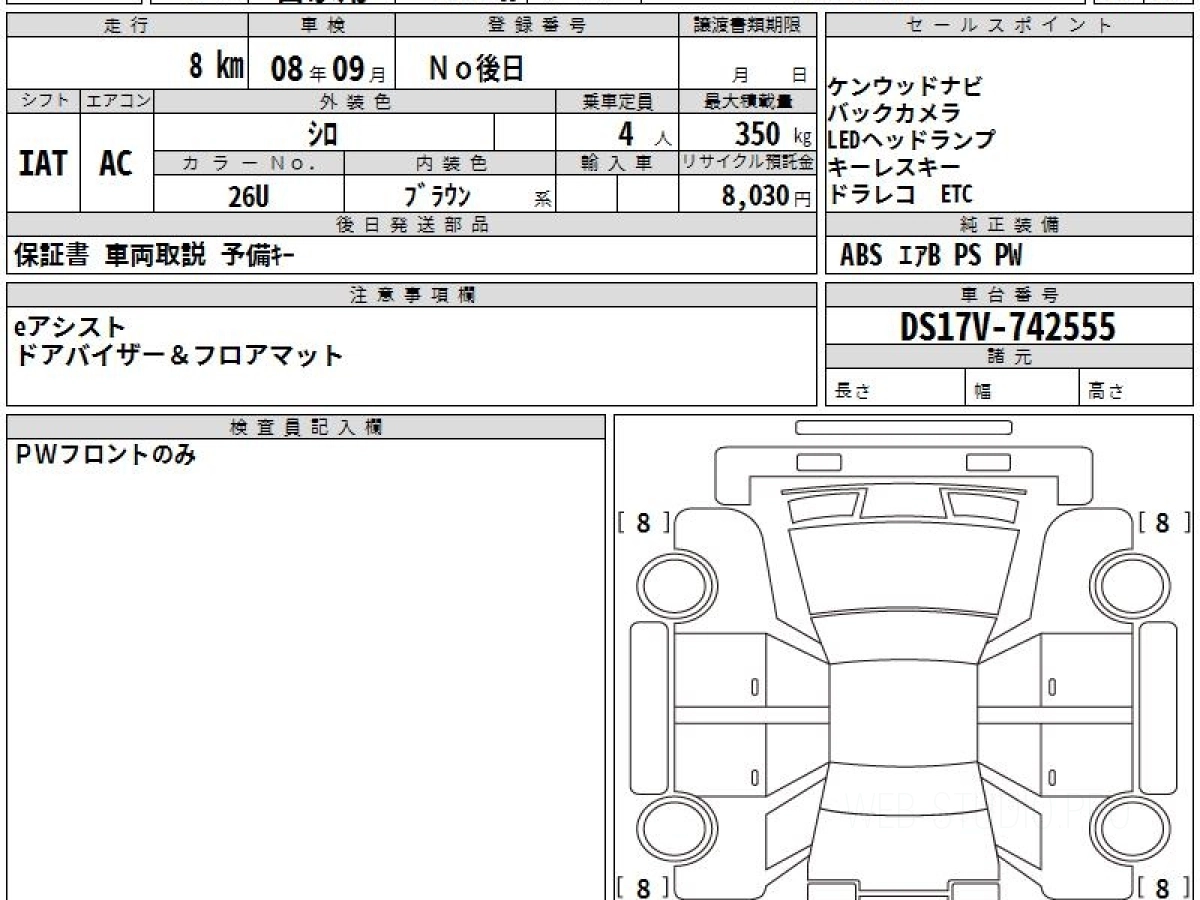
Task: Click the LEDヘッドランプ sales point
Action: click(x=911, y=140)
